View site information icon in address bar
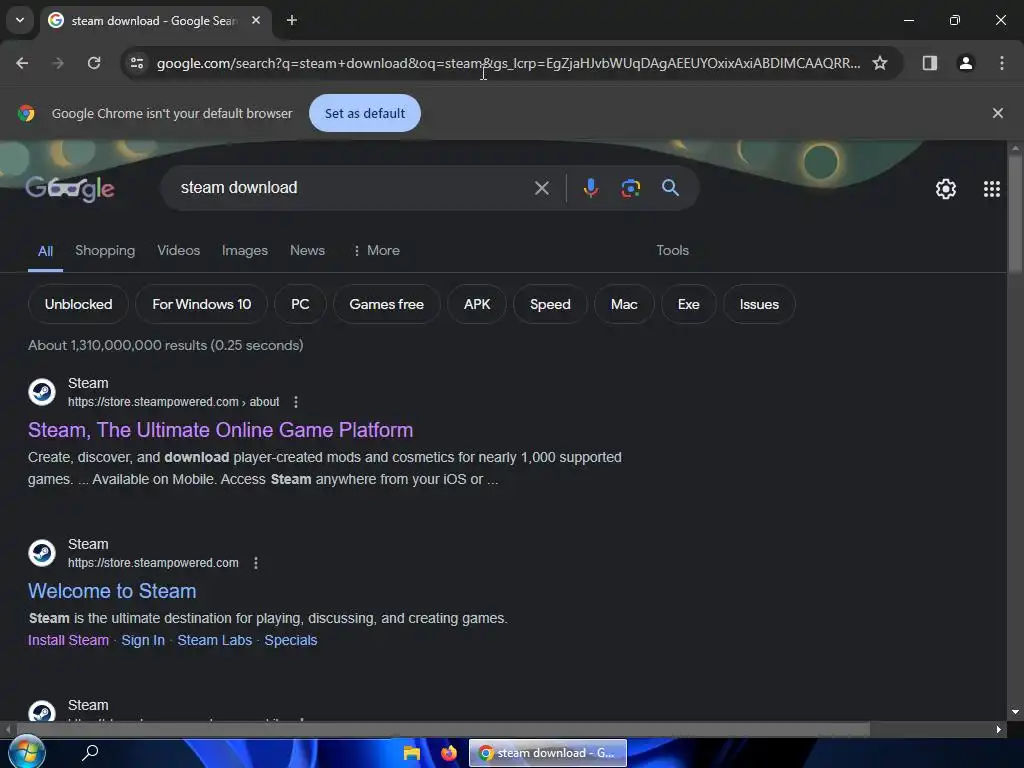The width and height of the screenshot is (1024, 768). (137, 63)
